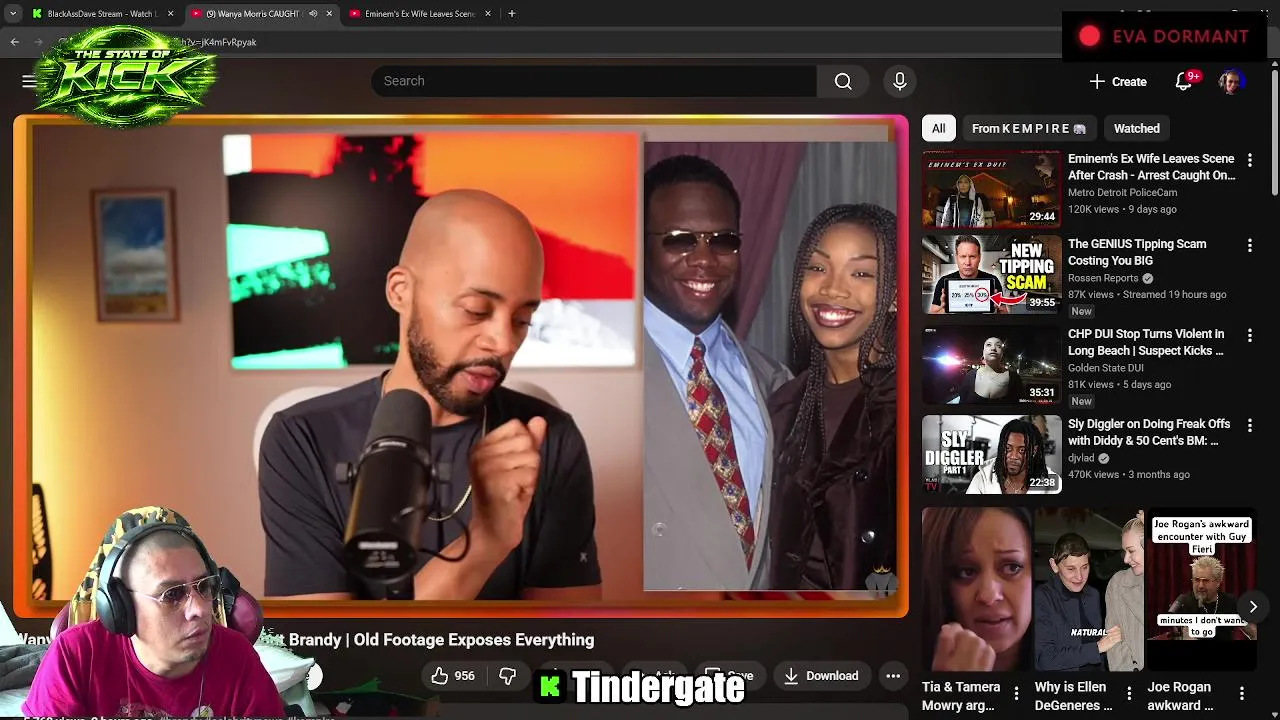This screenshot has height=720, width=1280.
Task: Download the video
Action: coord(821,676)
